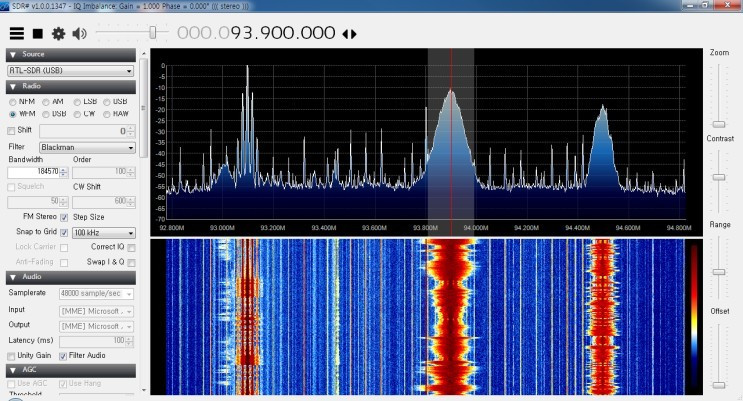
Task: Select the AM demodulation mode
Action: point(46,102)
